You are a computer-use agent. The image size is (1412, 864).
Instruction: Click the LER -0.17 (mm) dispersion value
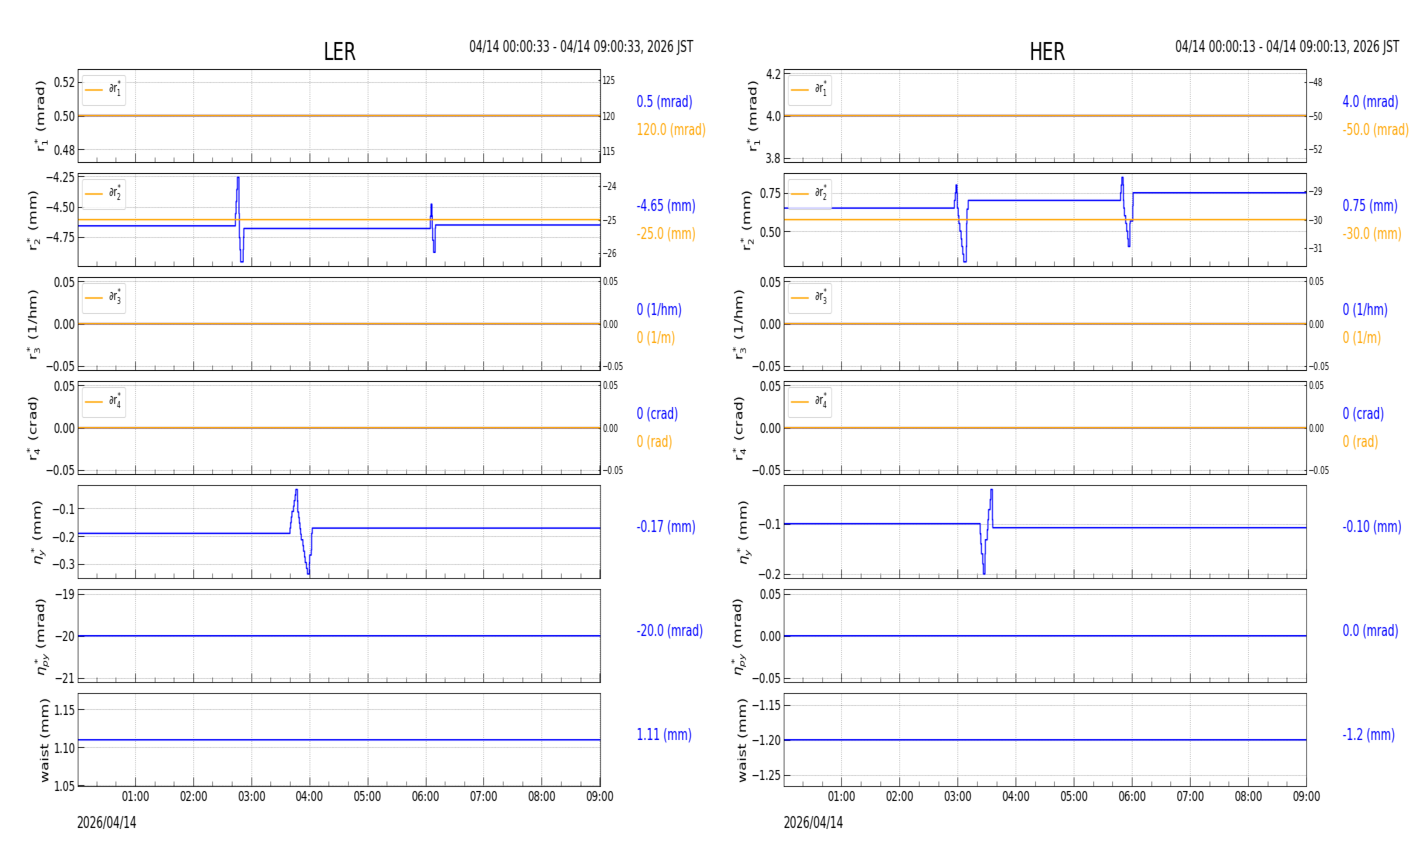(666, 526)
